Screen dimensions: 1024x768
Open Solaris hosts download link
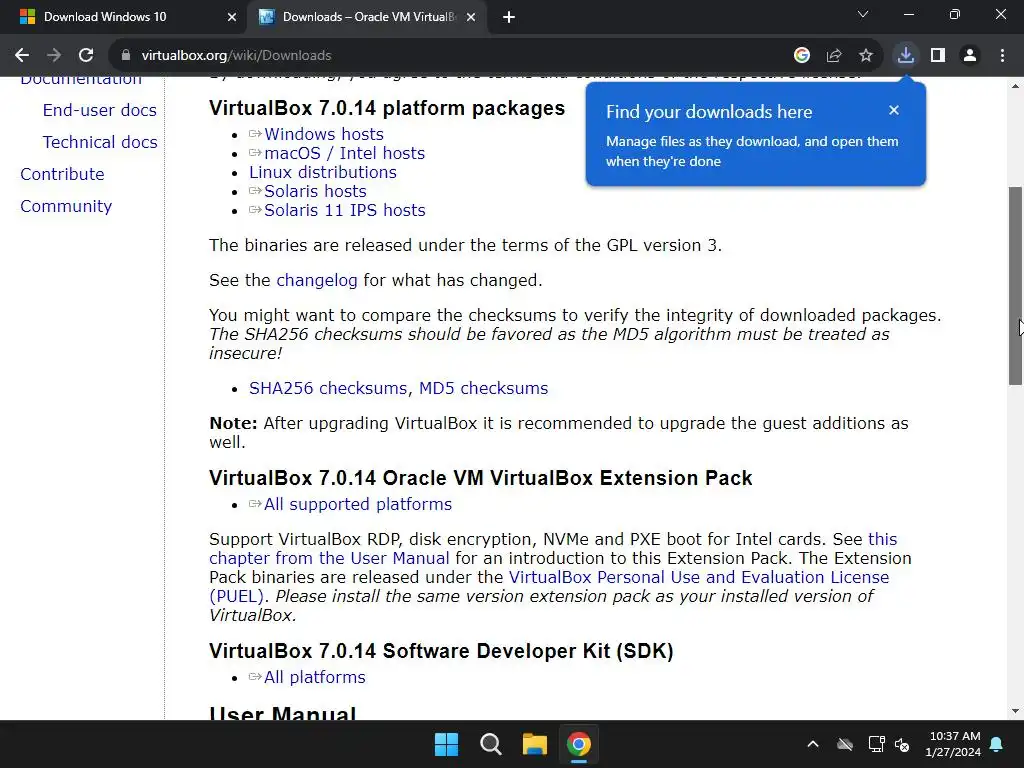[315, 191]
